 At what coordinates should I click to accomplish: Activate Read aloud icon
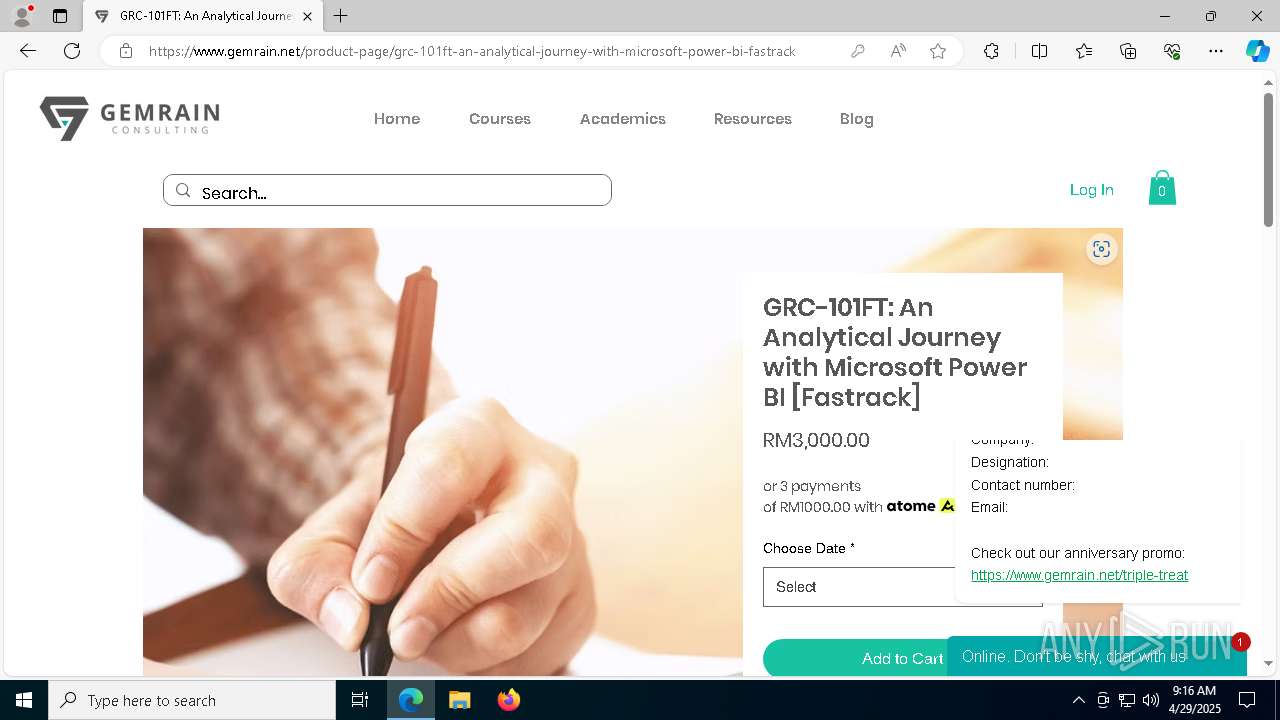898,51
